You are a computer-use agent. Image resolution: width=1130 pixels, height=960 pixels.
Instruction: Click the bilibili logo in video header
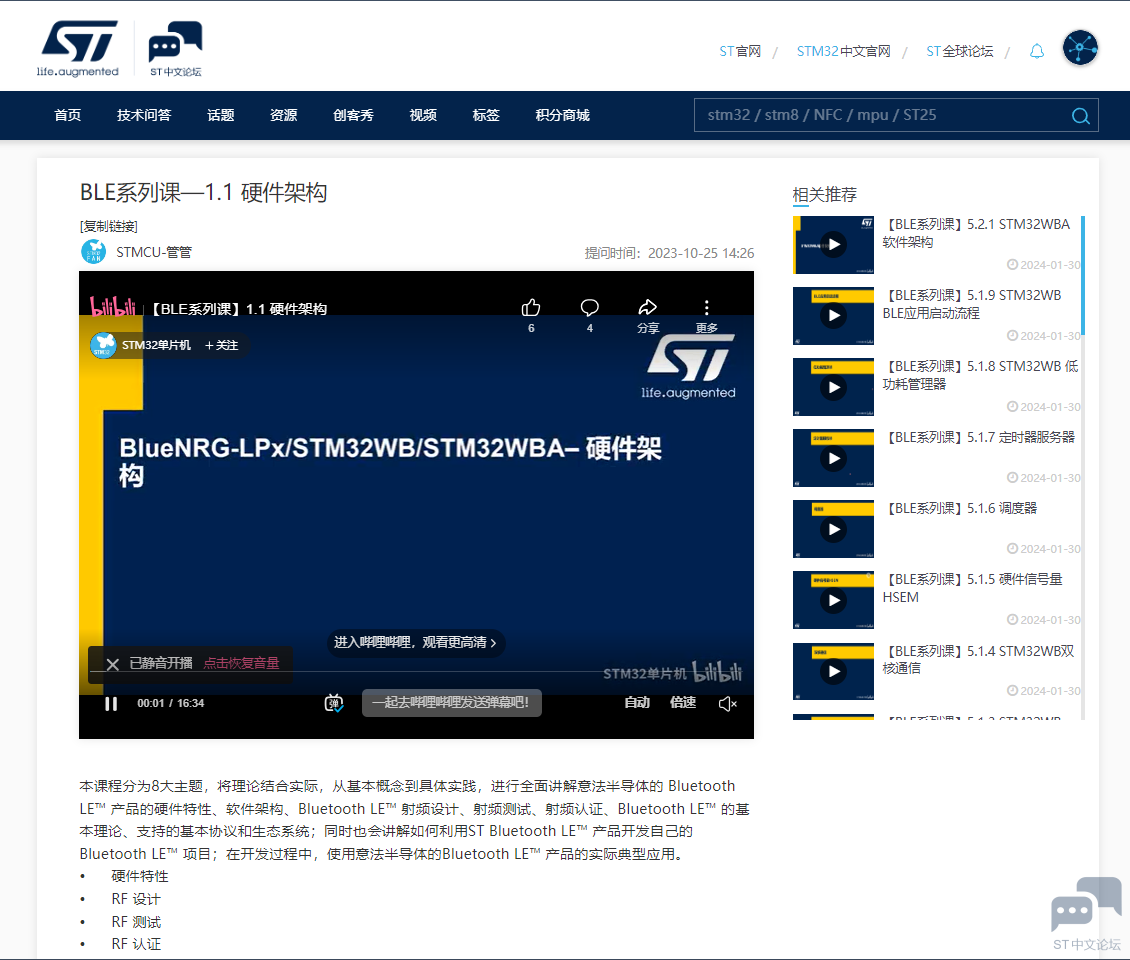click(112, 307)
